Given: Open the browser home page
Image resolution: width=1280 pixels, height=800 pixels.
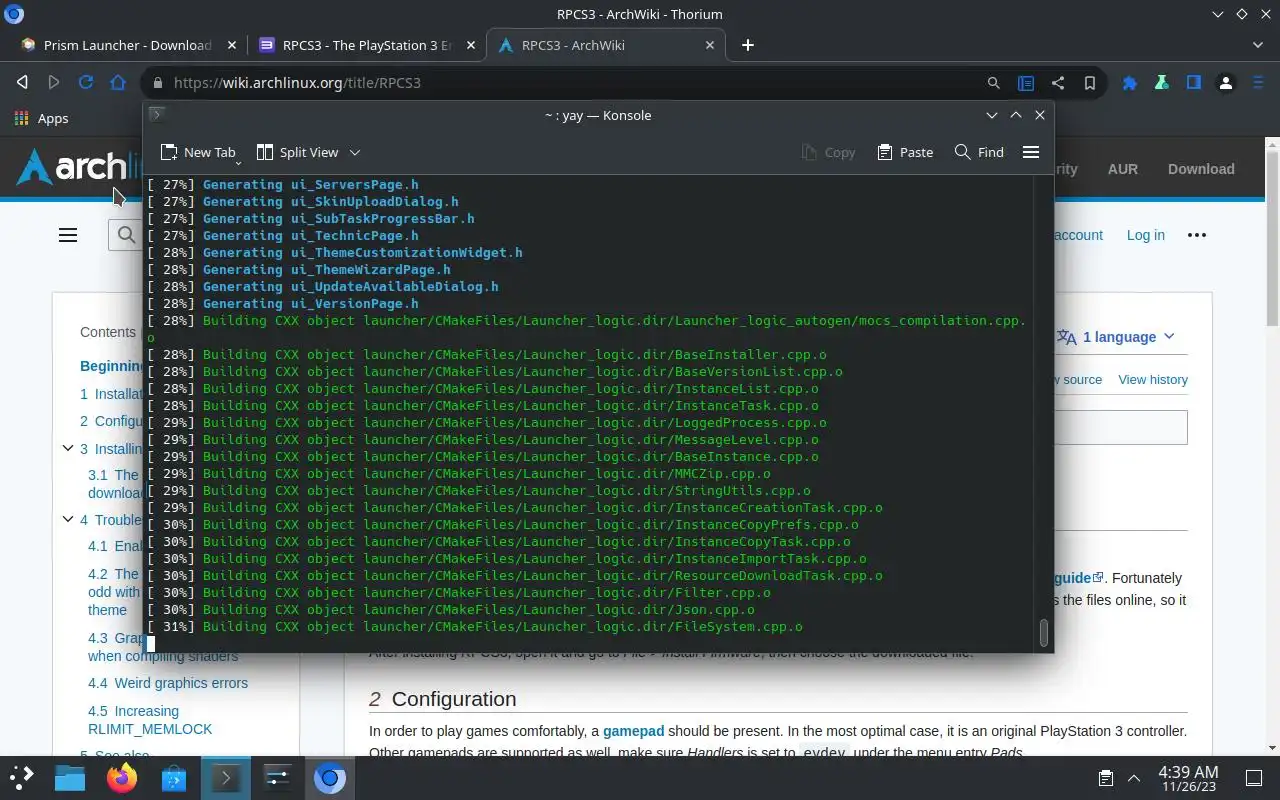Looking at the screenshot, I should [x=118, y=83].
